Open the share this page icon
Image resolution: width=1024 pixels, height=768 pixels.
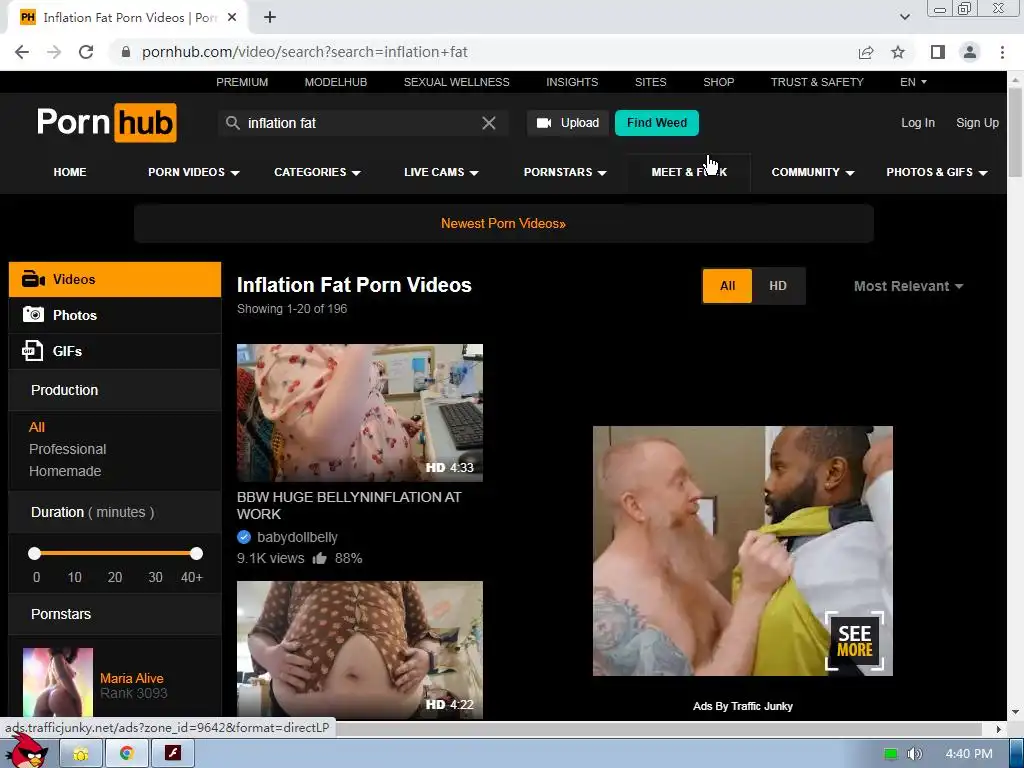click(x=866, y=52)
